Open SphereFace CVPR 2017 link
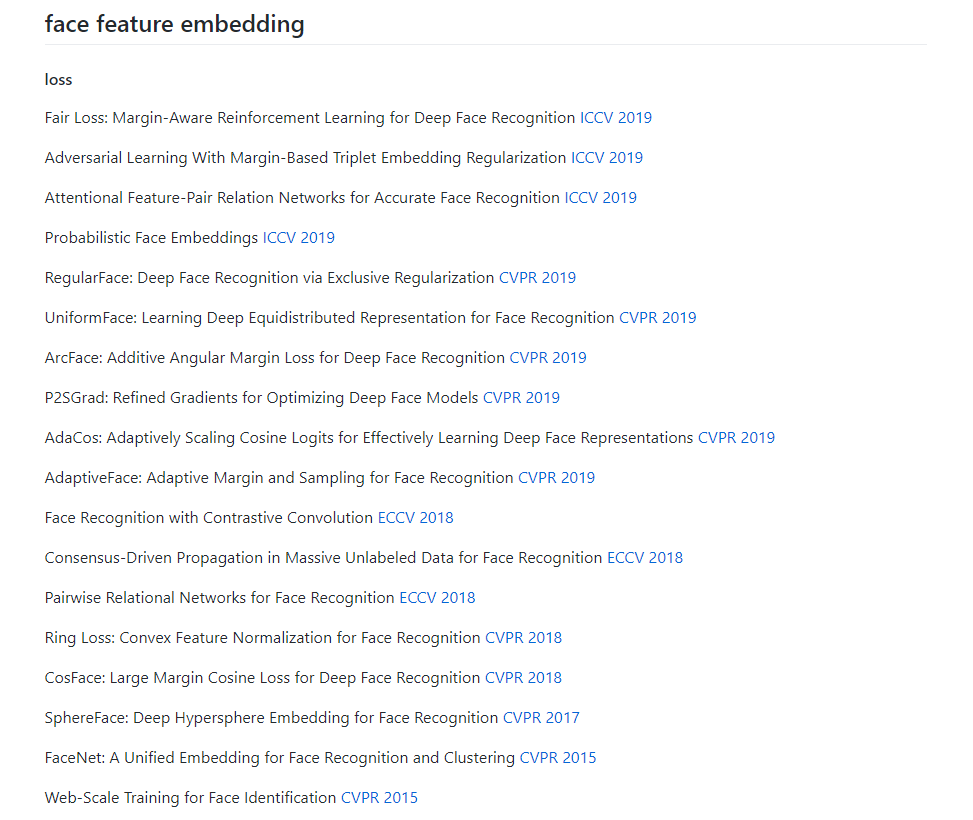Viewport: 973px width, 820px height. 541,718
